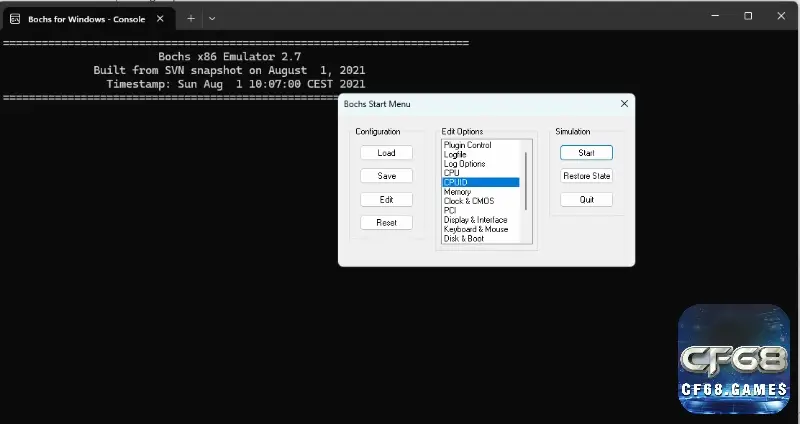Close the terminal window

tap(781, 16)
